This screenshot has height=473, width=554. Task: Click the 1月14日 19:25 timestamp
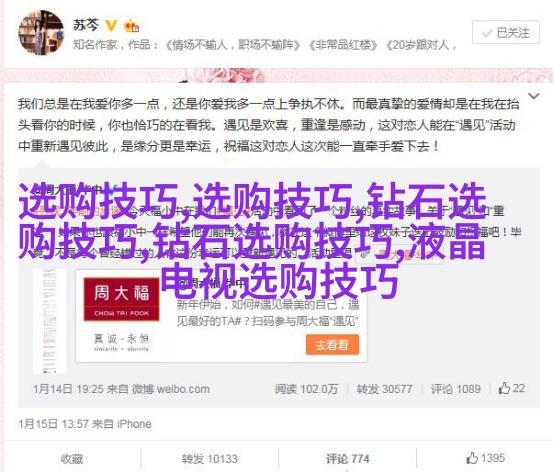(x=68, y=389)
